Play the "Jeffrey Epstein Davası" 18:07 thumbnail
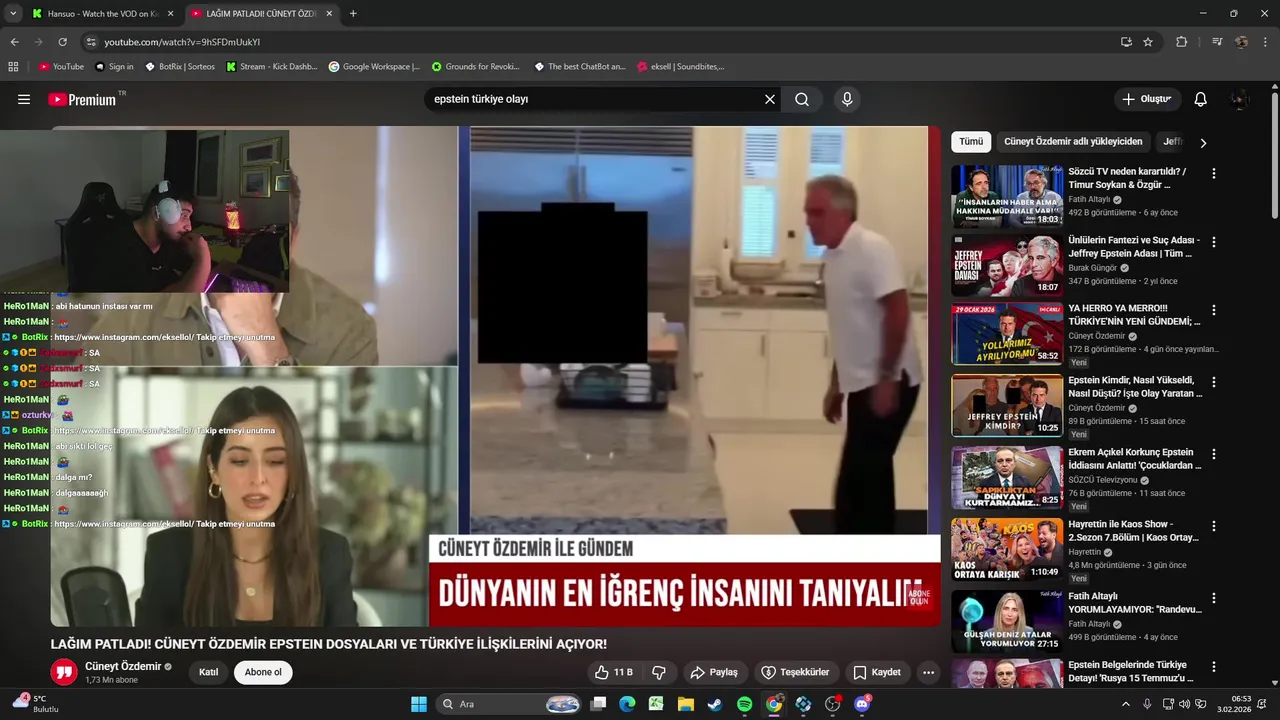 coord(1007,265)
